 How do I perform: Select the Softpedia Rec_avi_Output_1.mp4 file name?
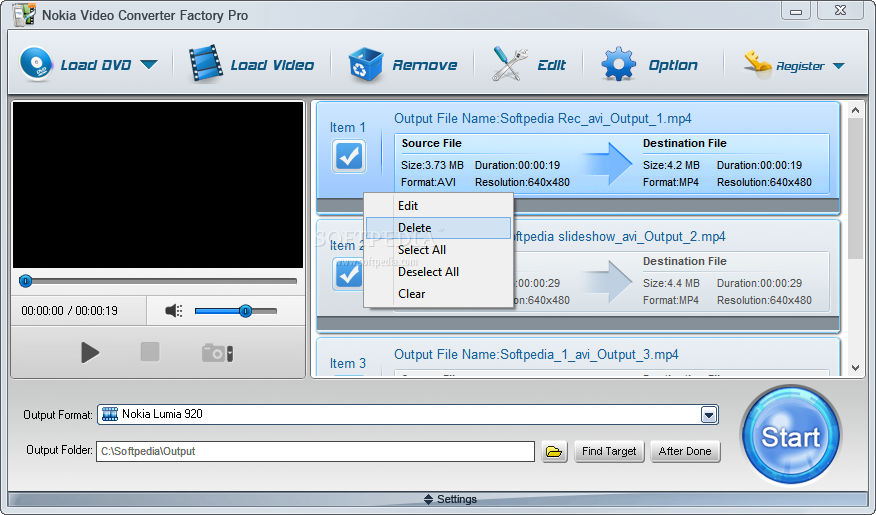click(x=596, y=118)
